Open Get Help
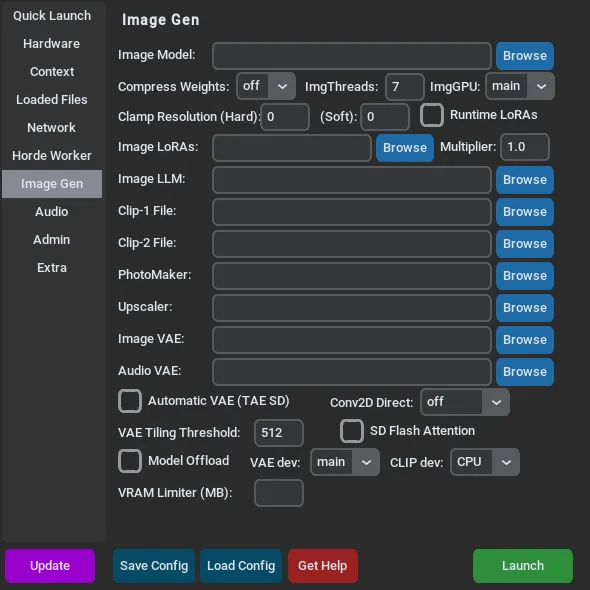Viewport: 590px width, 590px height. (323, 566)
